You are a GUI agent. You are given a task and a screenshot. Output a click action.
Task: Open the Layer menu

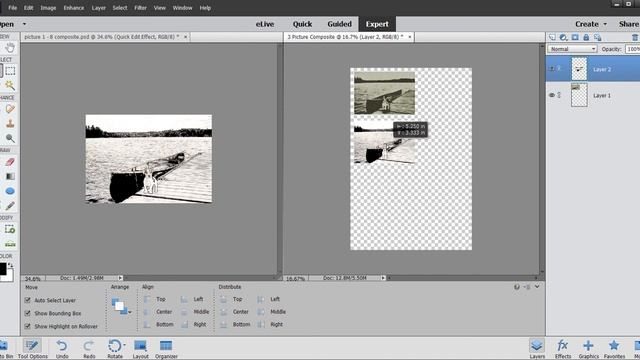click(98, 8)
